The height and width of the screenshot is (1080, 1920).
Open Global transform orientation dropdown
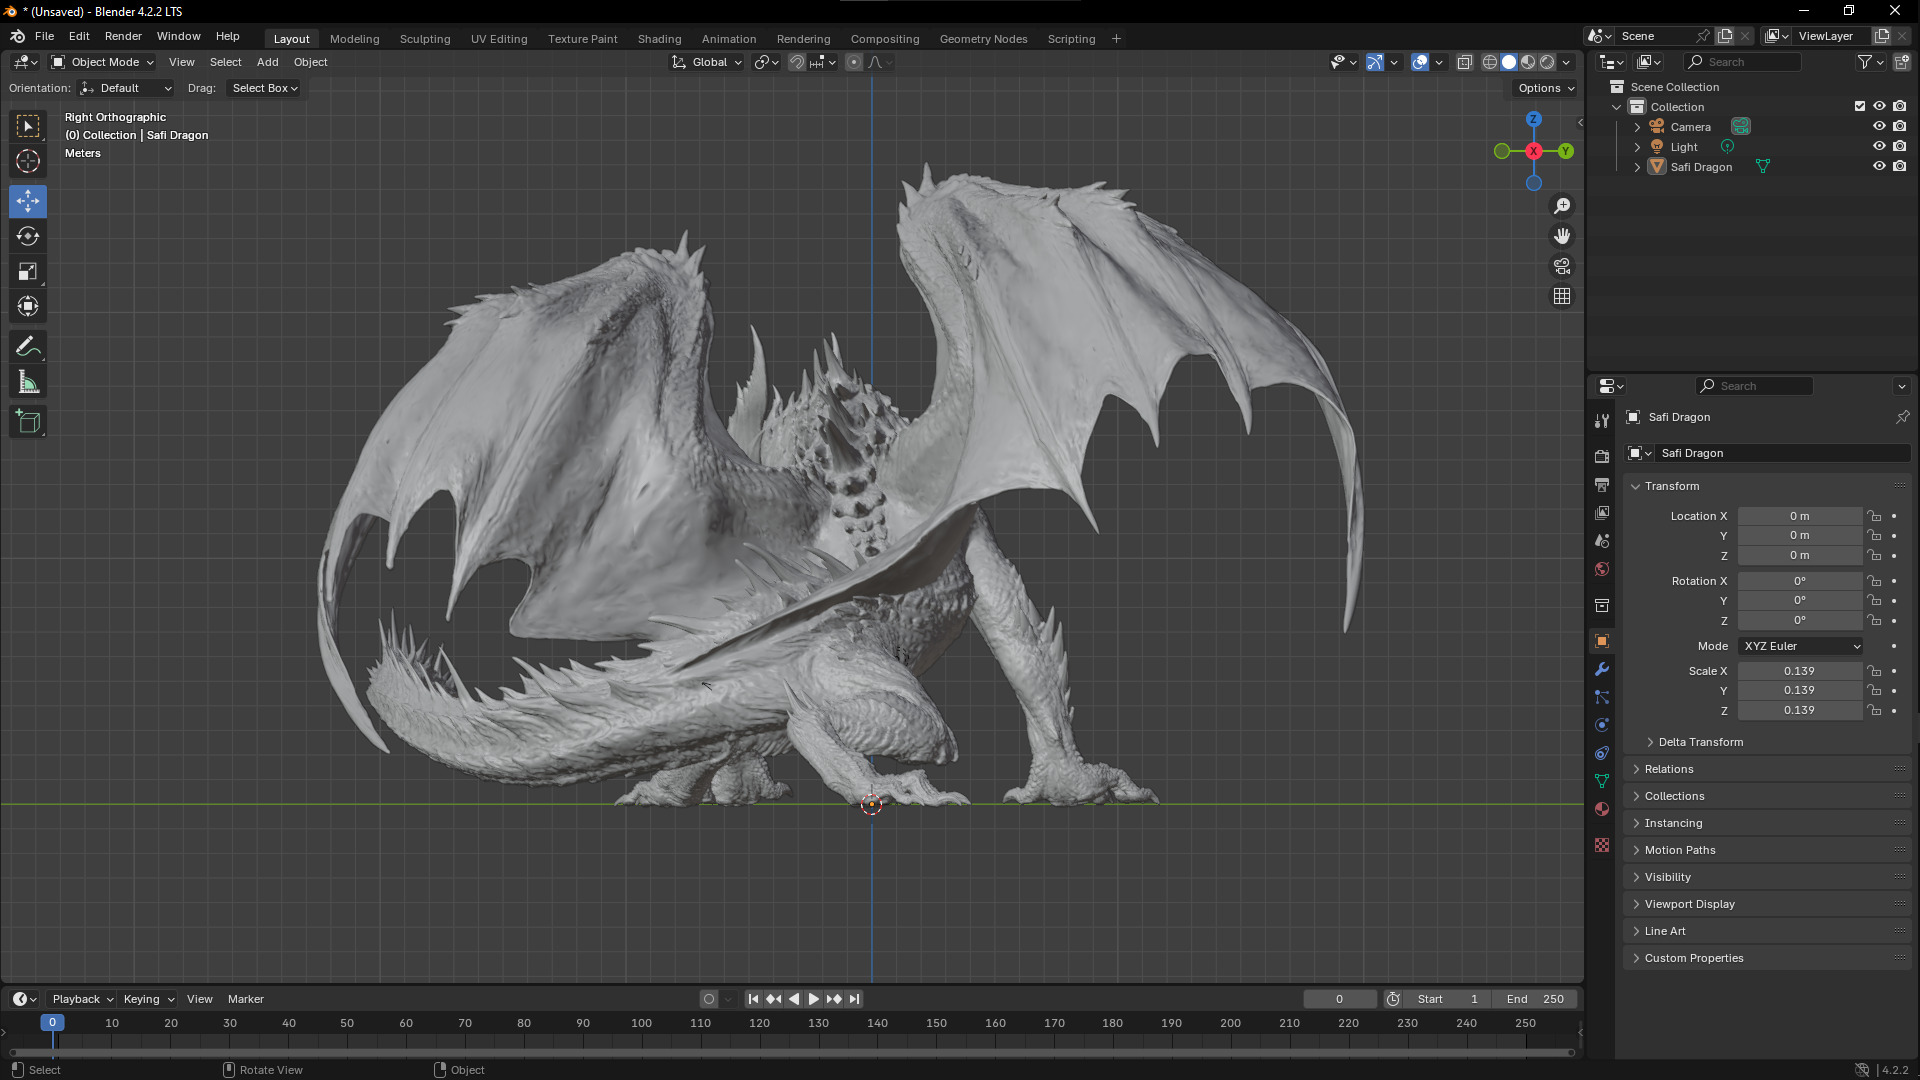point(707,62)
